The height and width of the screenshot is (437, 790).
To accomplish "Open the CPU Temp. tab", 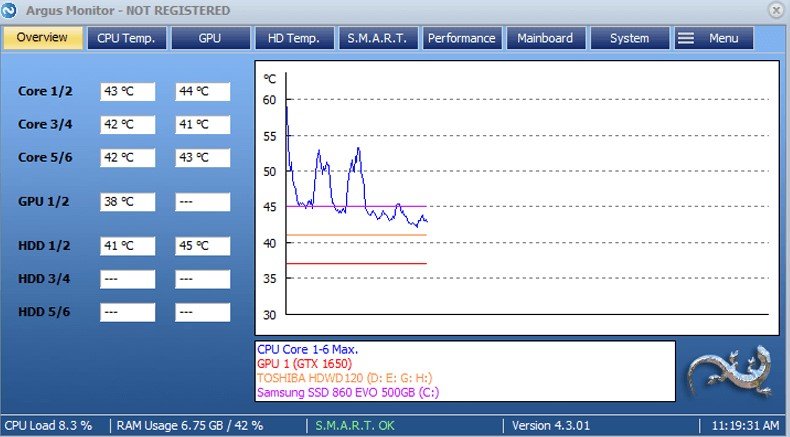I will [x=127, y=38].
